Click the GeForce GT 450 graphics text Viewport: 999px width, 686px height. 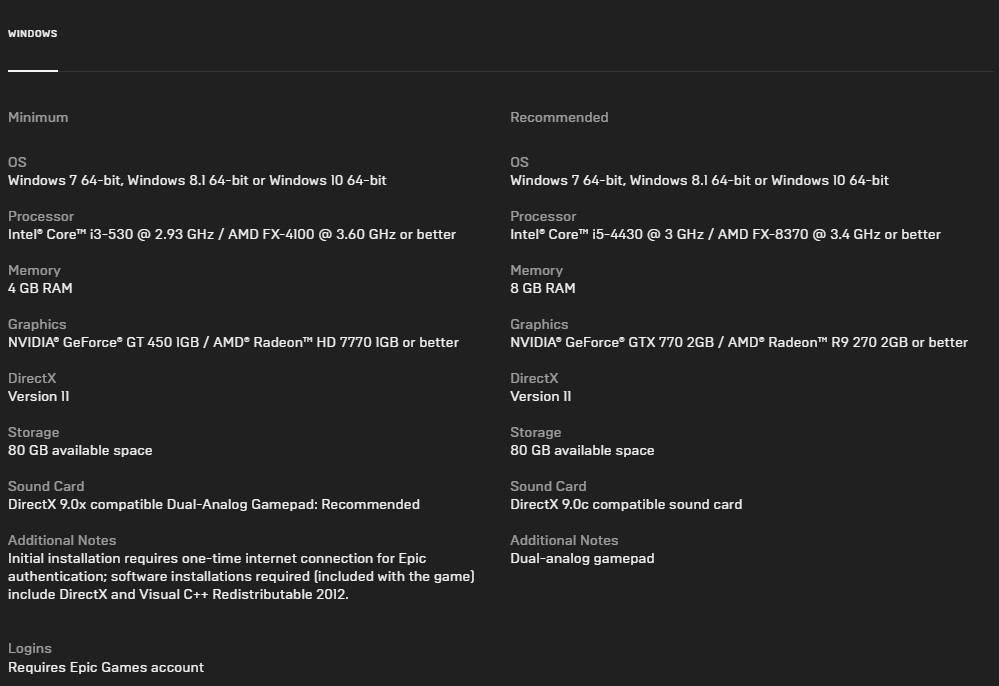click(x=233, y=343)
